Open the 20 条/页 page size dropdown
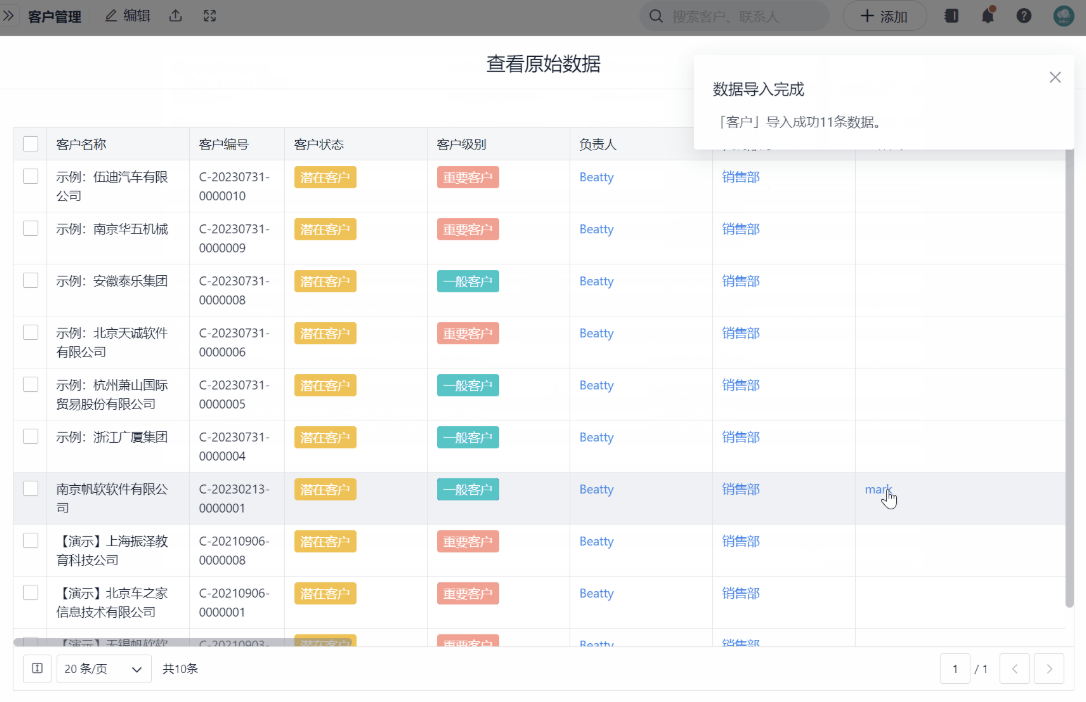 click(x=104, y=668)
